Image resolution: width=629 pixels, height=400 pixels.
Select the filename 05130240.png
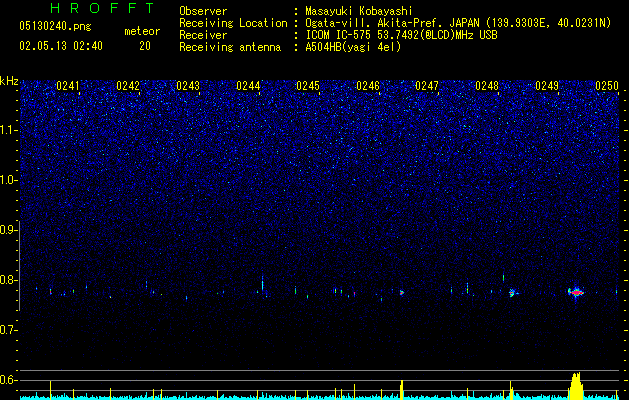(55, 27)
